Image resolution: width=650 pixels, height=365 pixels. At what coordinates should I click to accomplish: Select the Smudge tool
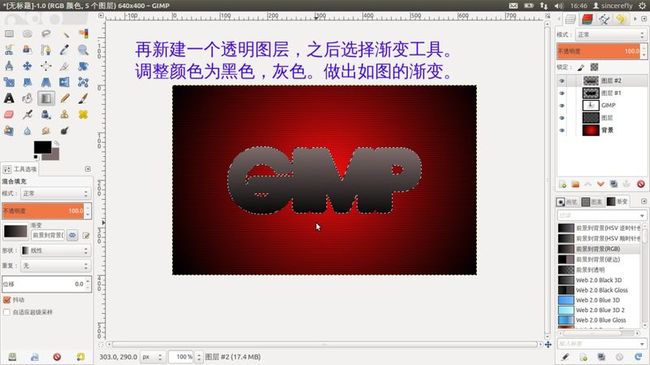click(x=46, y=131)
